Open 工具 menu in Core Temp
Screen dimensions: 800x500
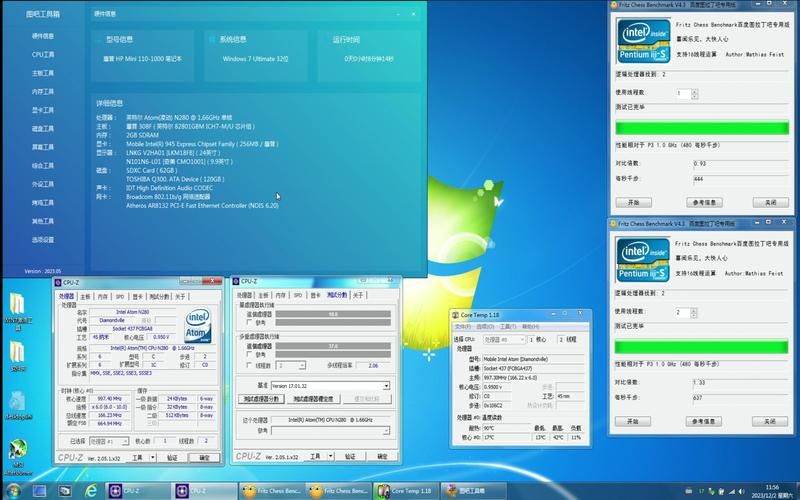click(508, 327)
